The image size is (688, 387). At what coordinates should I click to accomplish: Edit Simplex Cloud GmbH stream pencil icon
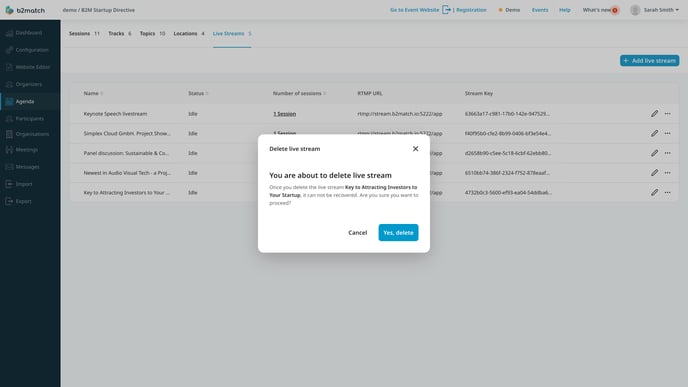[x=654, y=133]
